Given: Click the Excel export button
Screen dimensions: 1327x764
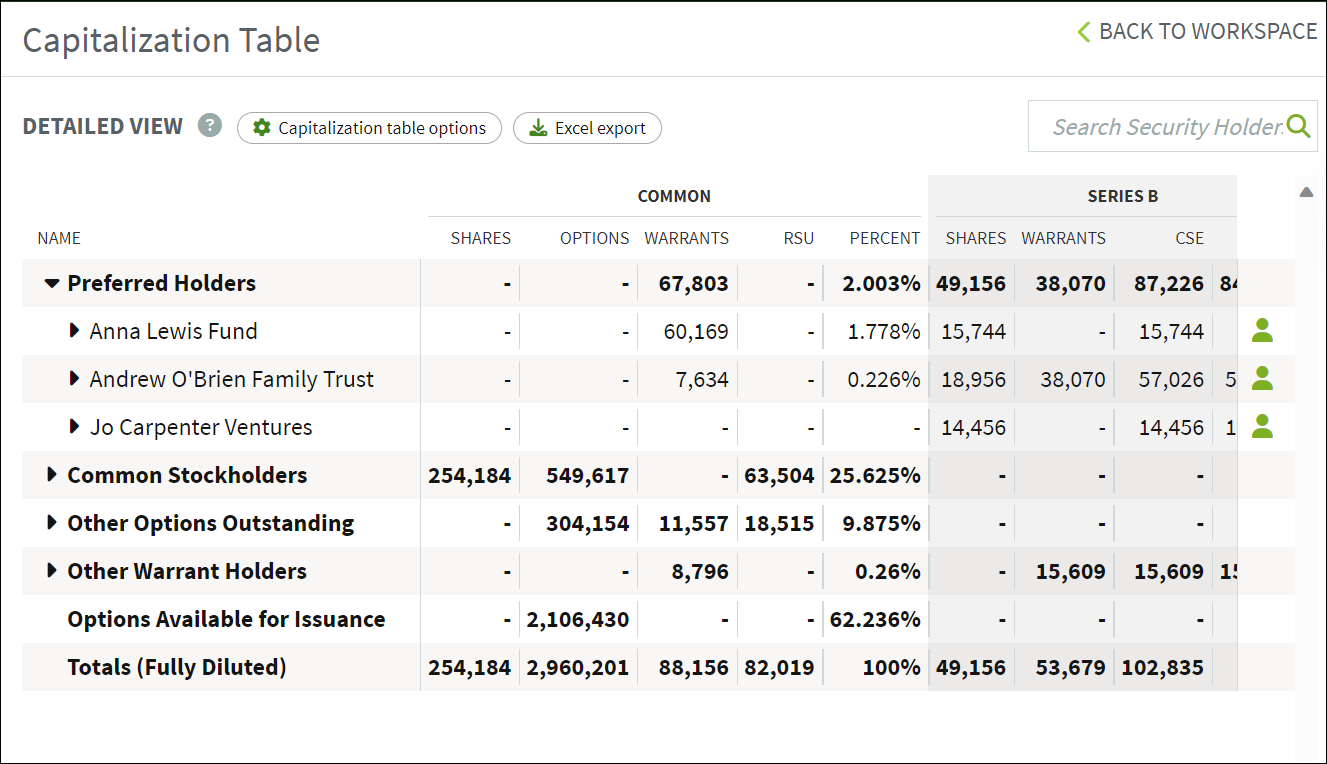Looking at the screenshot, I should [x=587, y=128].
